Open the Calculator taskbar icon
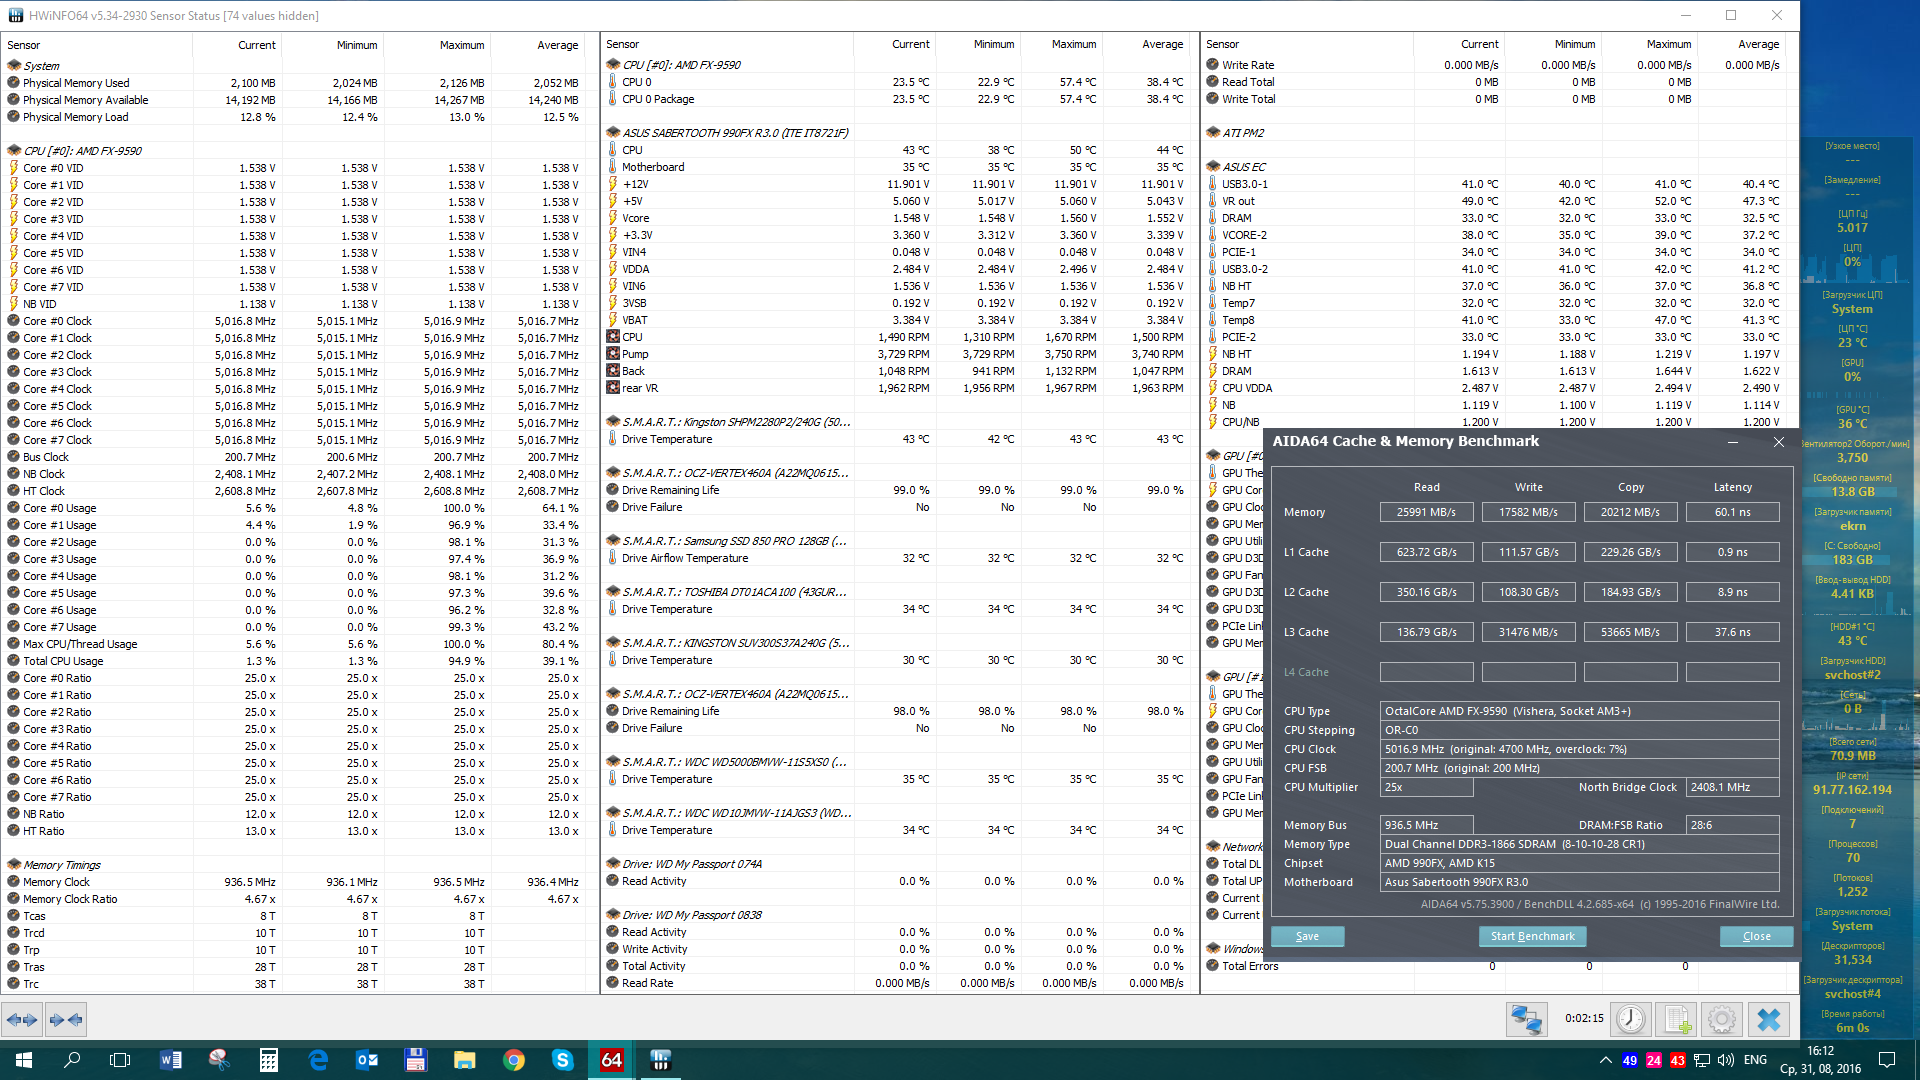 click(x=268, y=1060)
